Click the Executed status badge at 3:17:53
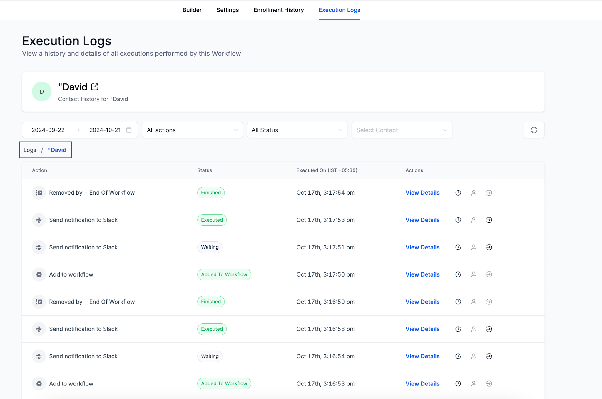The width and height of the screenshot is (602, 399). [212, 220]
